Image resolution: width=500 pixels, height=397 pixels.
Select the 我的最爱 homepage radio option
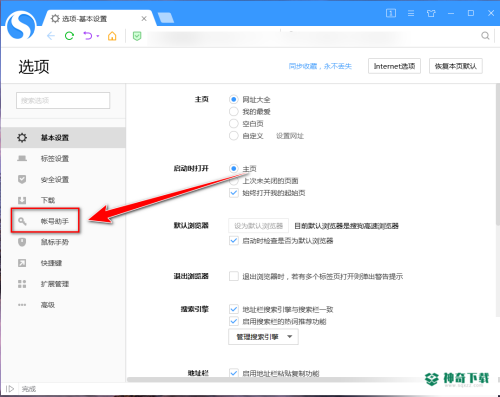(x=234, y=111)
